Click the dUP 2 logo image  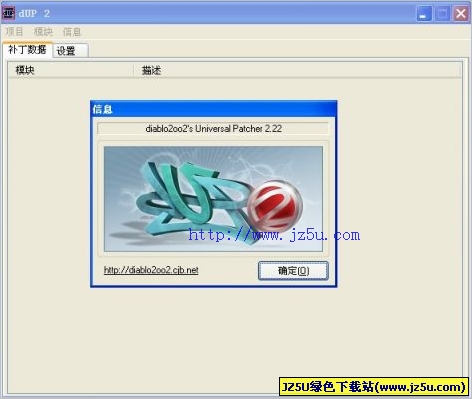(x=213, y=199)
